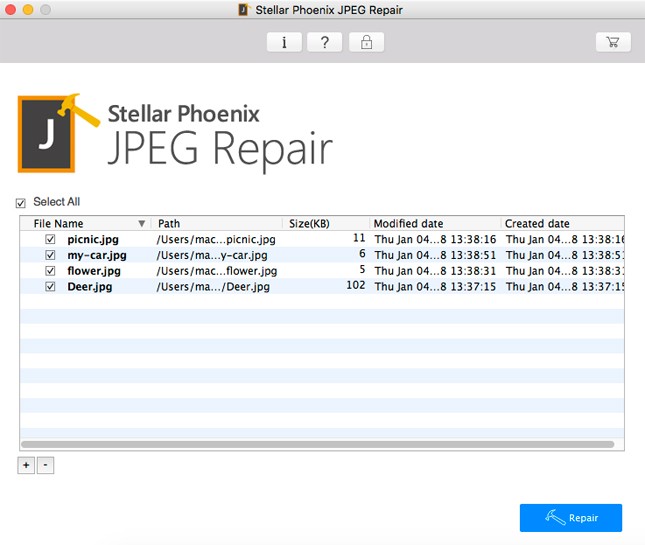Click the size value 102
645x545 pixels.
[x=356, y=285]
